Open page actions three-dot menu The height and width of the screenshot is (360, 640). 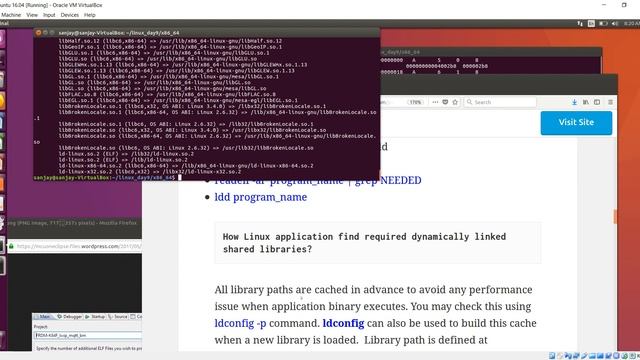[435, 102]
